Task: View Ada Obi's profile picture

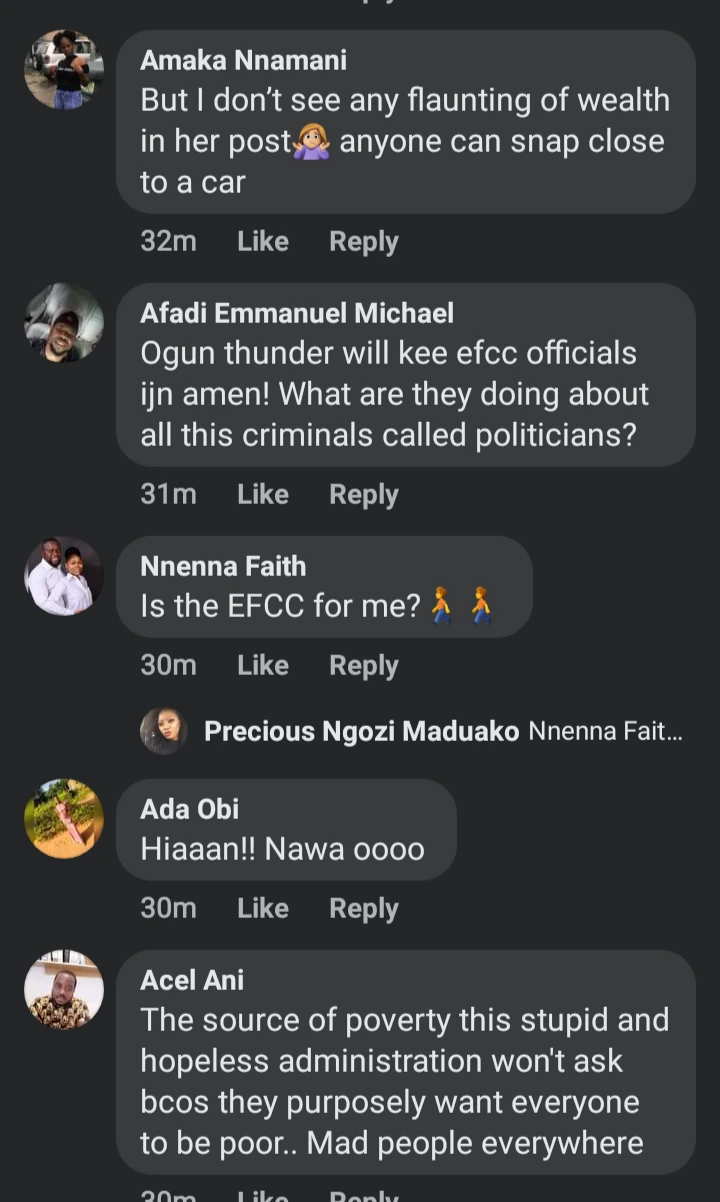Action: coord(64,819)
